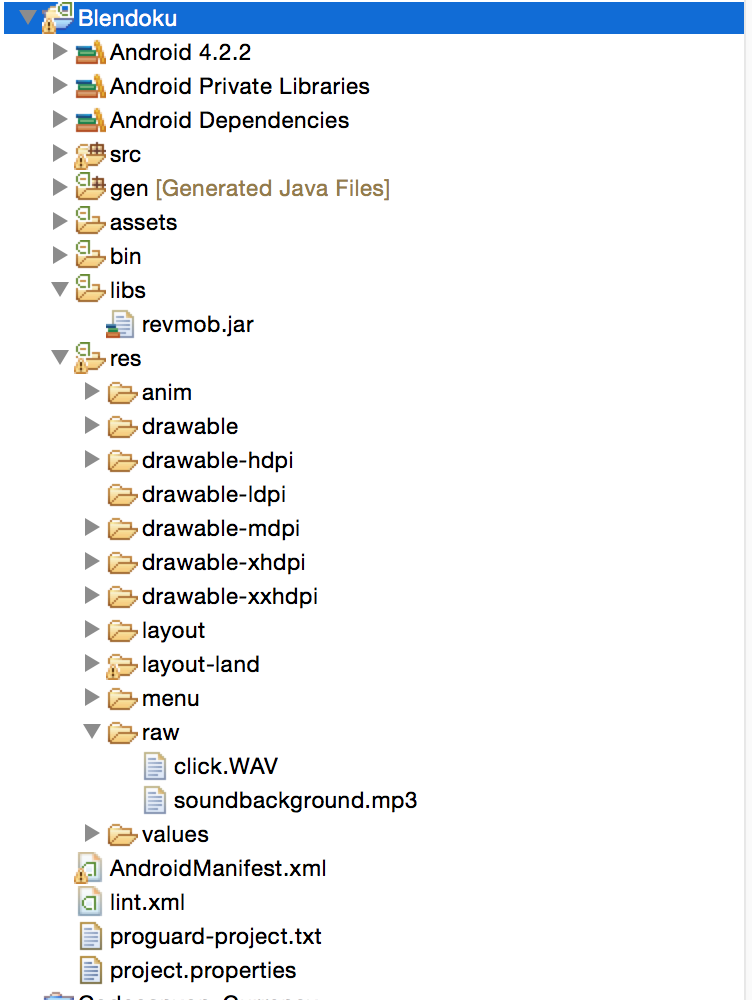Click the src source folder icon
The image size is (752, 1000).
pos(91,154)
